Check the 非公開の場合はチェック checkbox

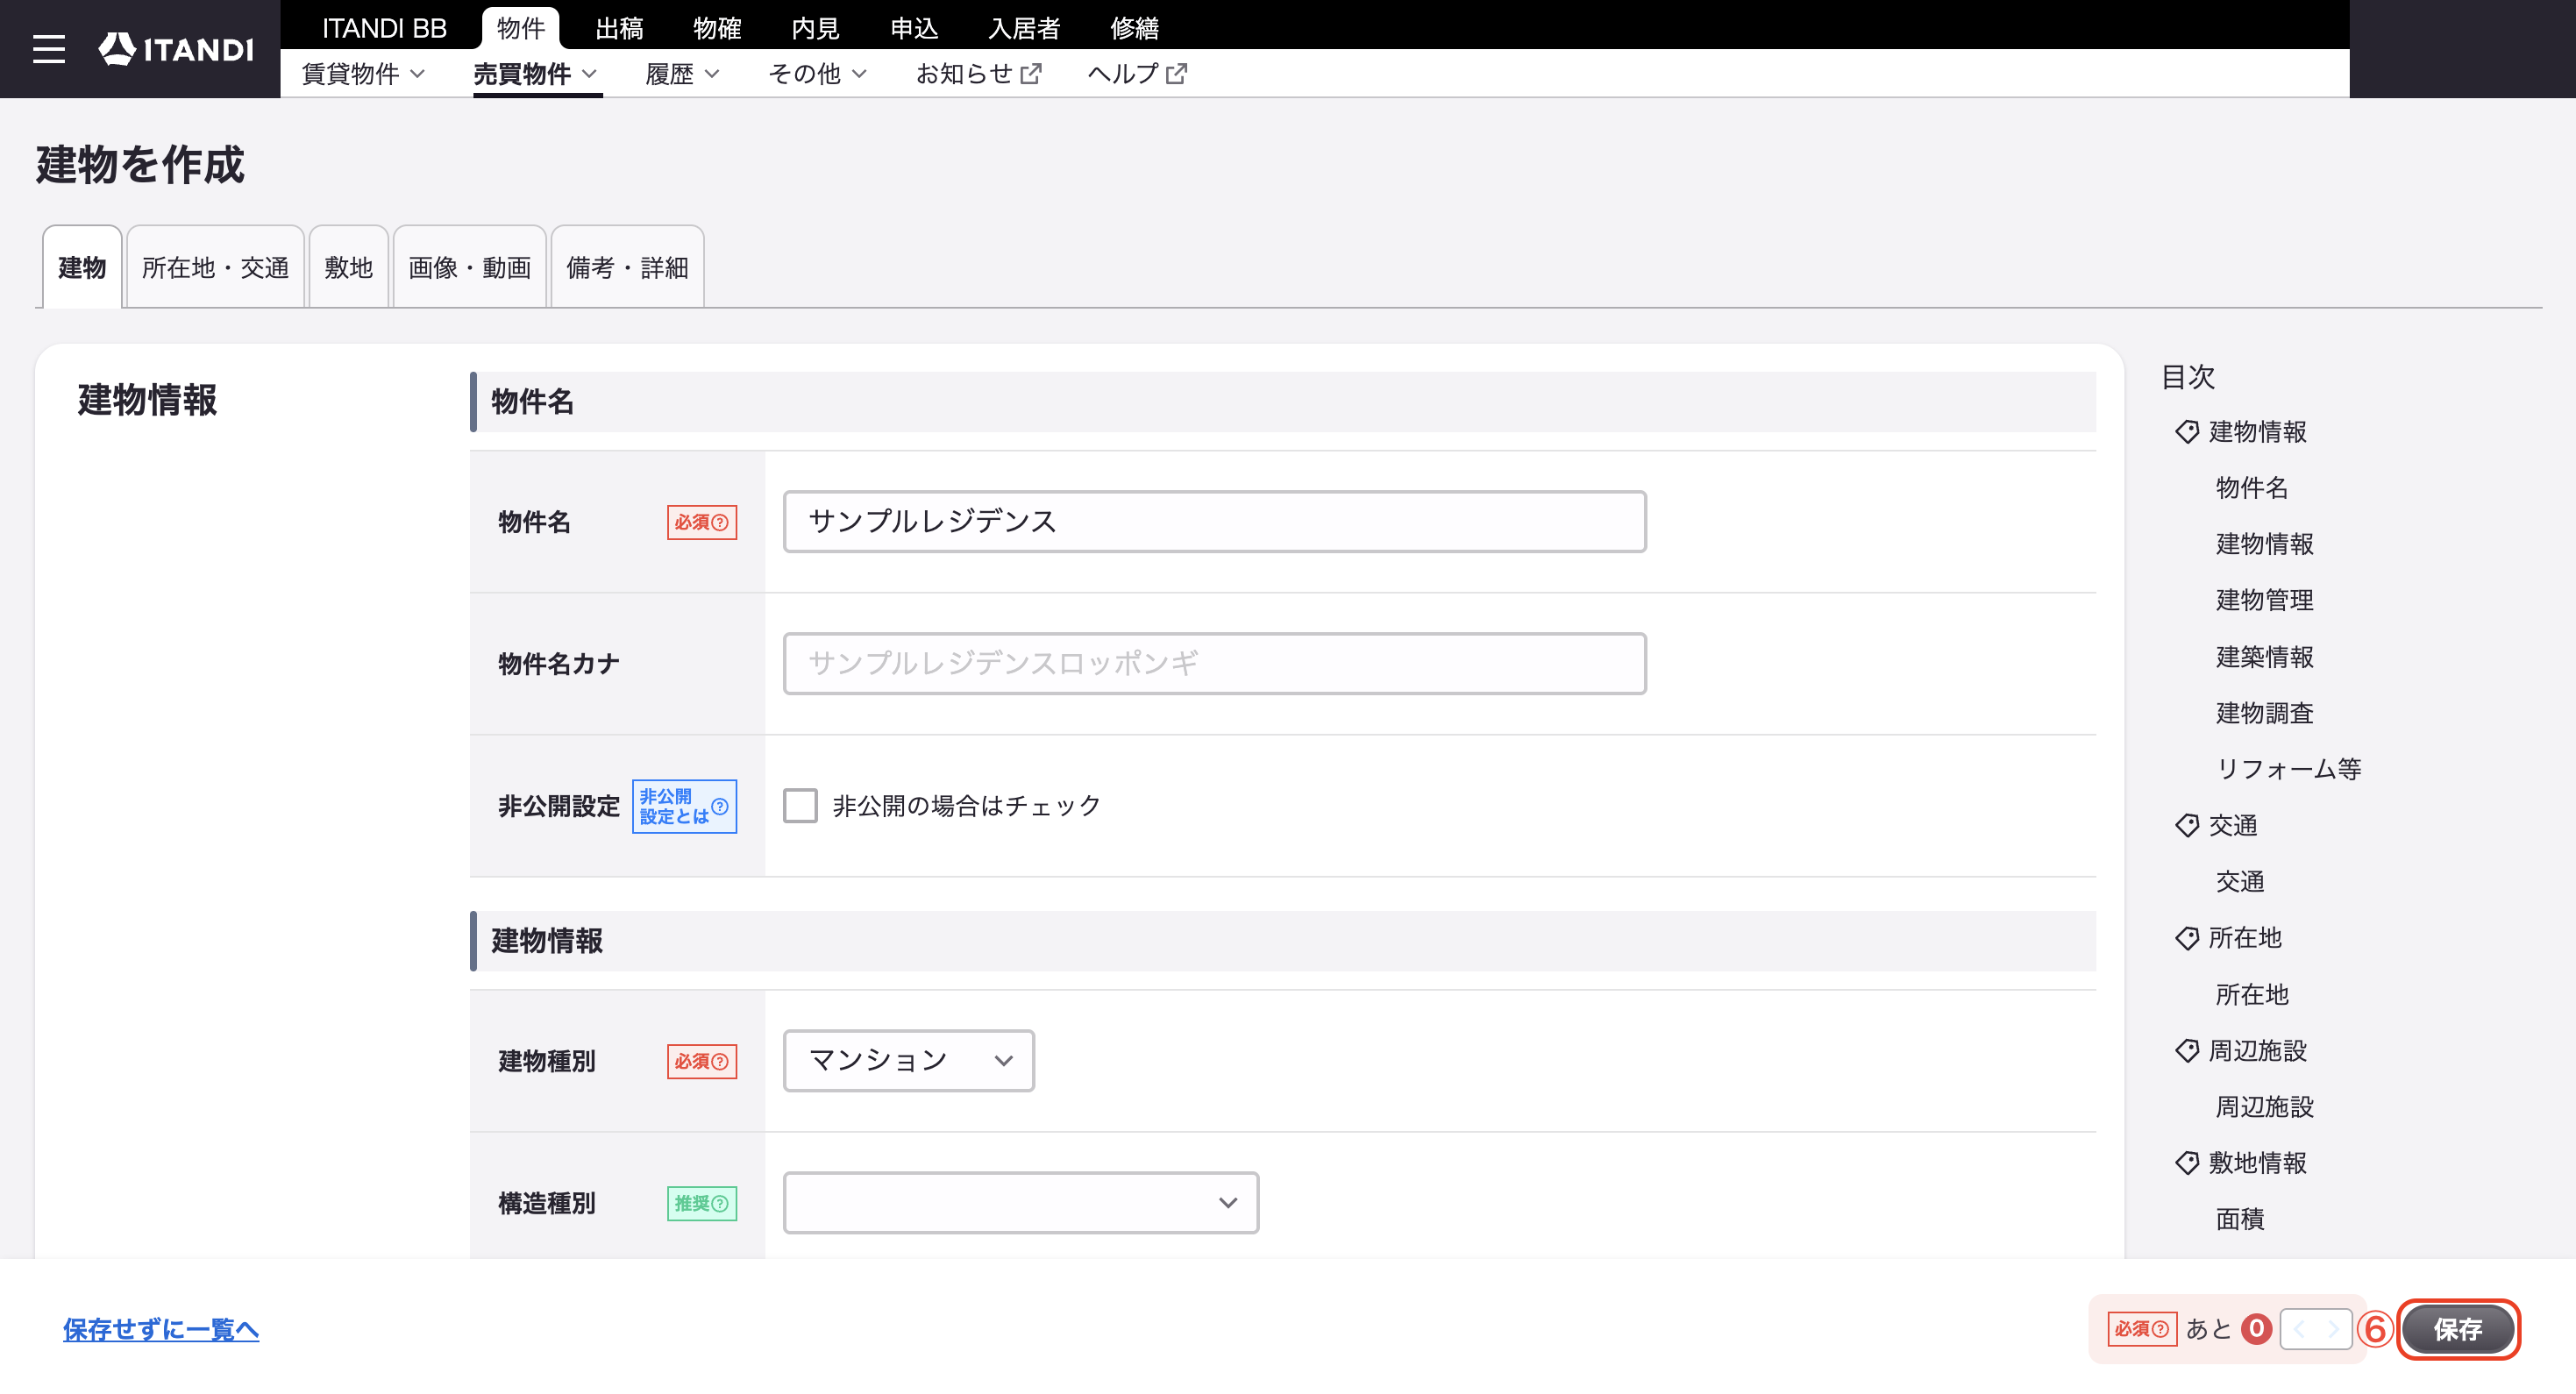(x=800, y=806)
